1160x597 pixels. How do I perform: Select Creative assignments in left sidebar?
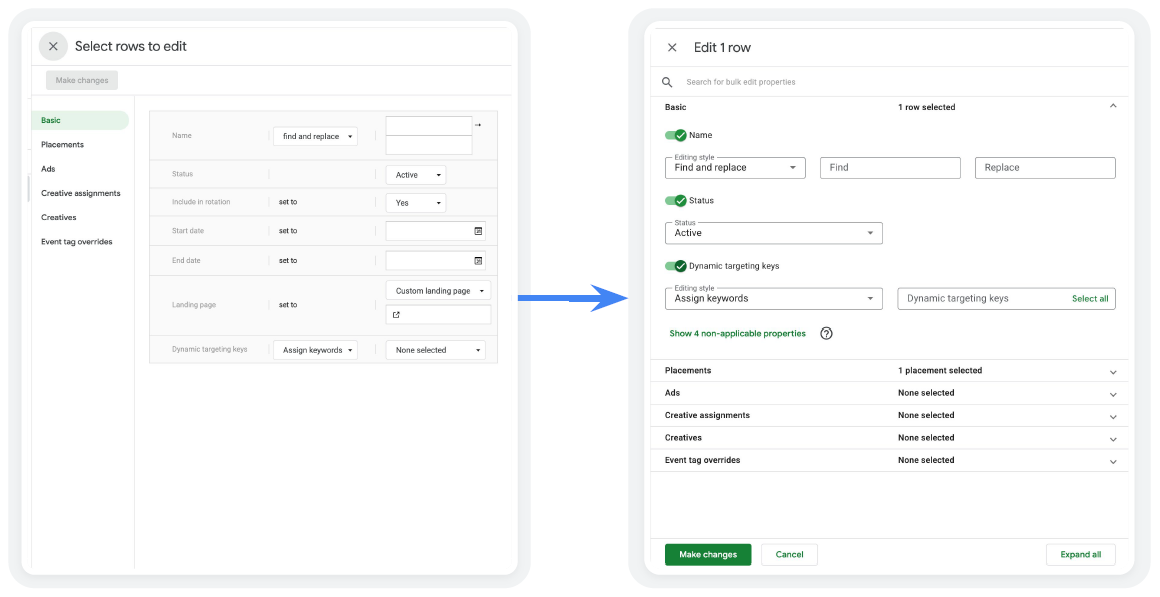[x=80, y=193]
